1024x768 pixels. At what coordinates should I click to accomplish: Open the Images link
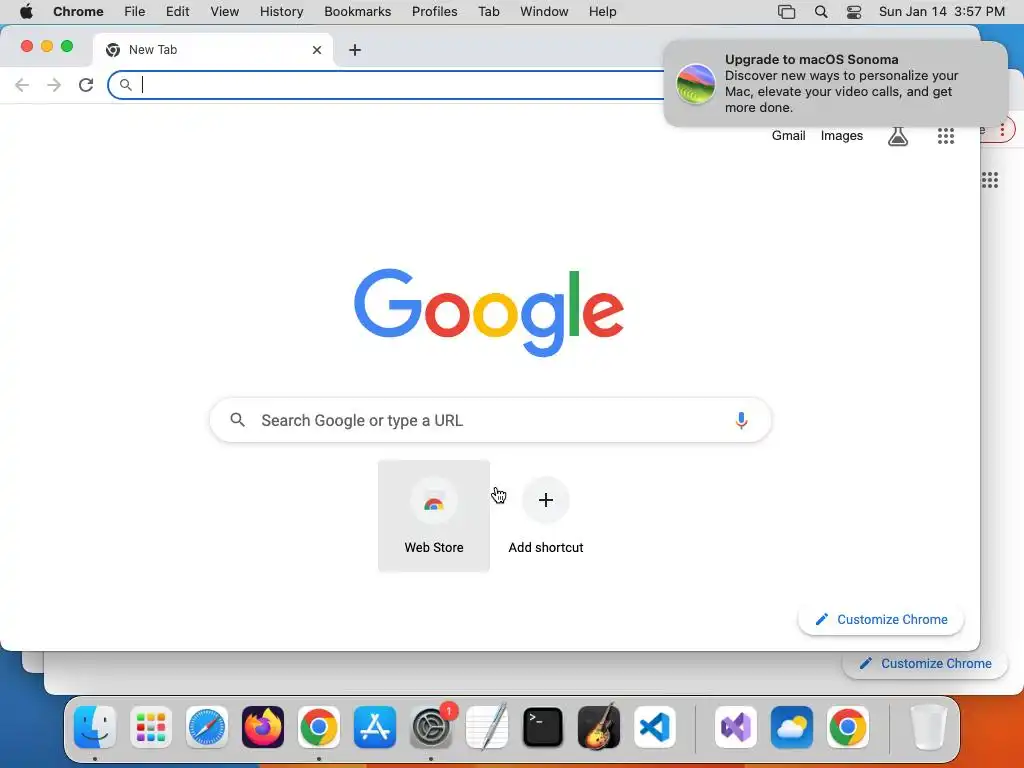842,136
